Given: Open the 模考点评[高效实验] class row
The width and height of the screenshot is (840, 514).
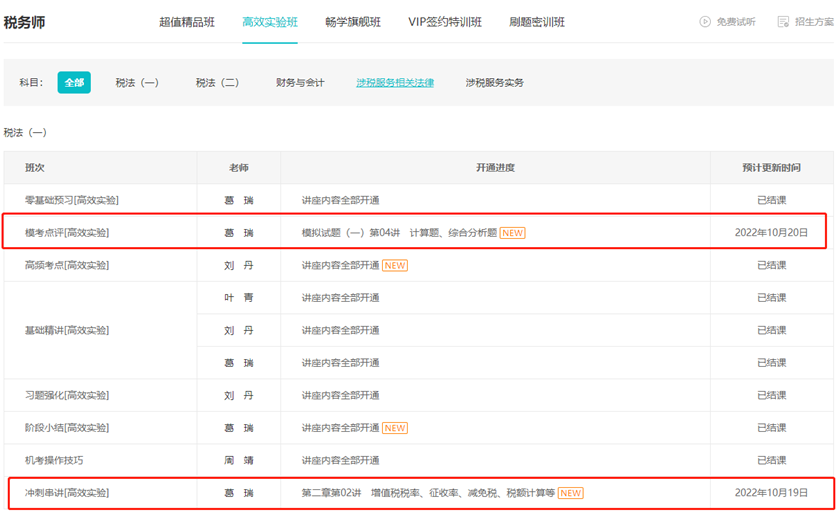Looking at the screenshot, I should point(67,233).
